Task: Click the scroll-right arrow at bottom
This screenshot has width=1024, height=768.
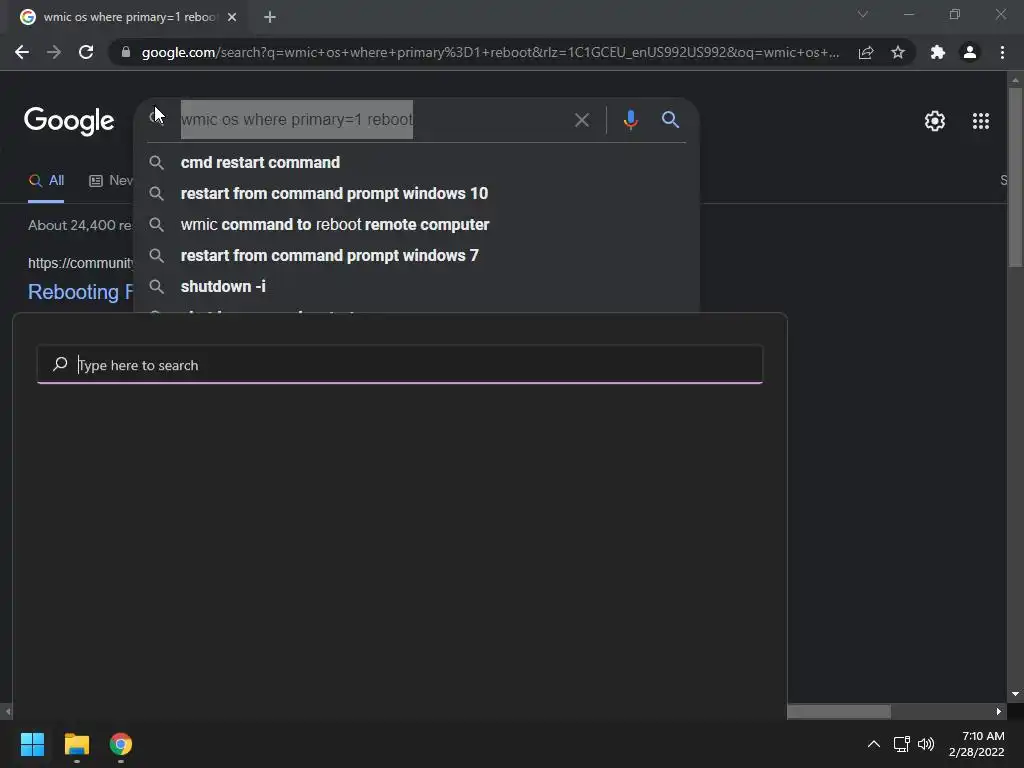Action: (999, 711)
